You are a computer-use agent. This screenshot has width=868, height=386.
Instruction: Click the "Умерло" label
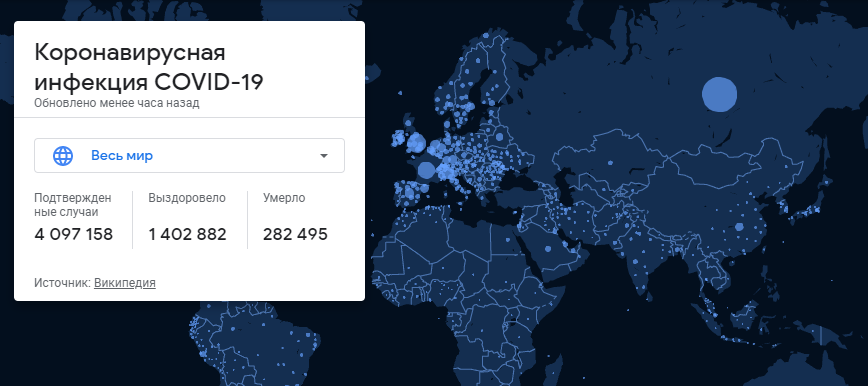(284, 198)
